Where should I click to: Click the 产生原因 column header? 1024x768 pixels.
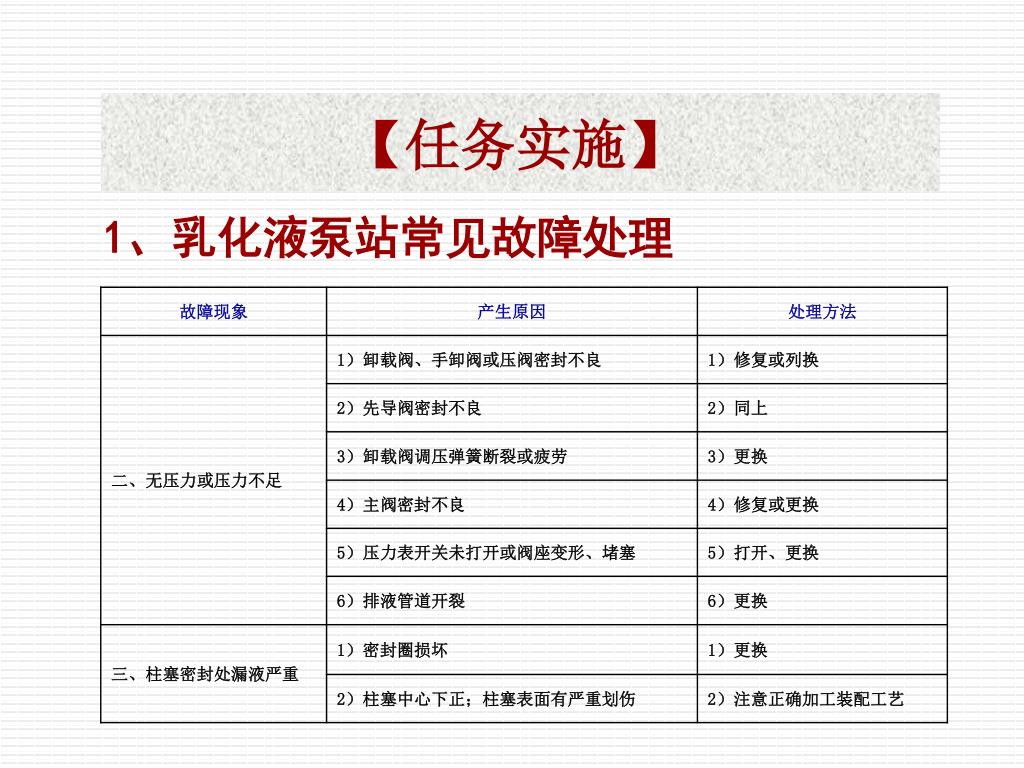pos(511,312)
